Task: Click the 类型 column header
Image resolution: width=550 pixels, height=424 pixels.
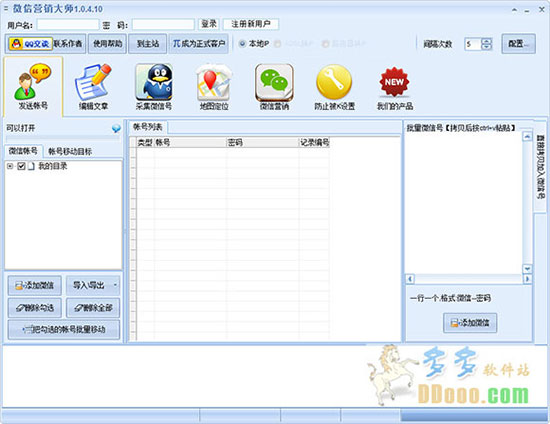Action: [x=145, y=142]
